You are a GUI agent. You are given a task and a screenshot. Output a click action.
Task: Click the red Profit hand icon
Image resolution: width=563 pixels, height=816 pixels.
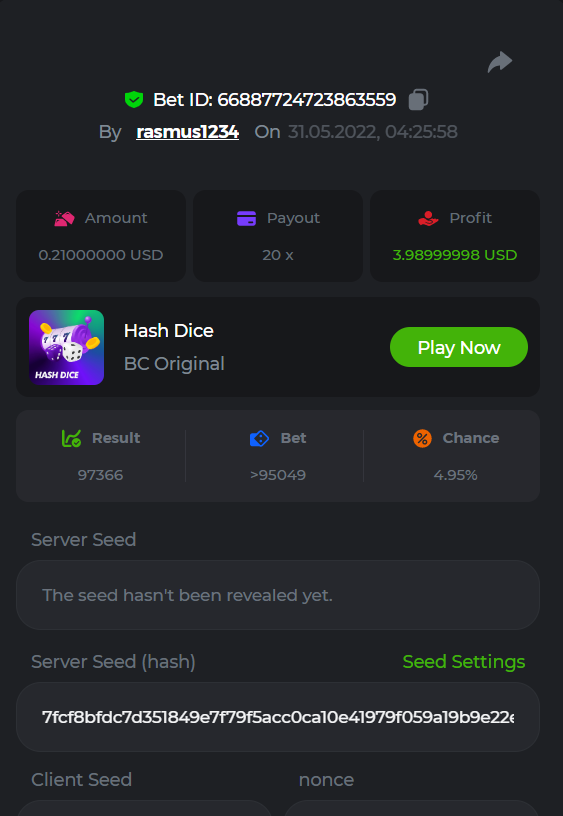click(x=428, y=218)
